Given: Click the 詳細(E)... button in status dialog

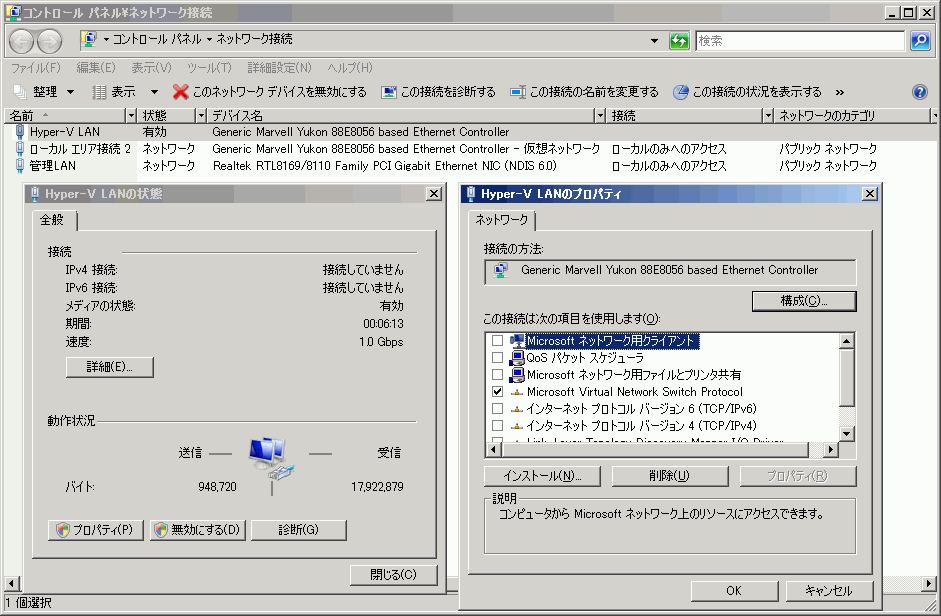Looking at the screenshot, I should (x=110, y=367).
